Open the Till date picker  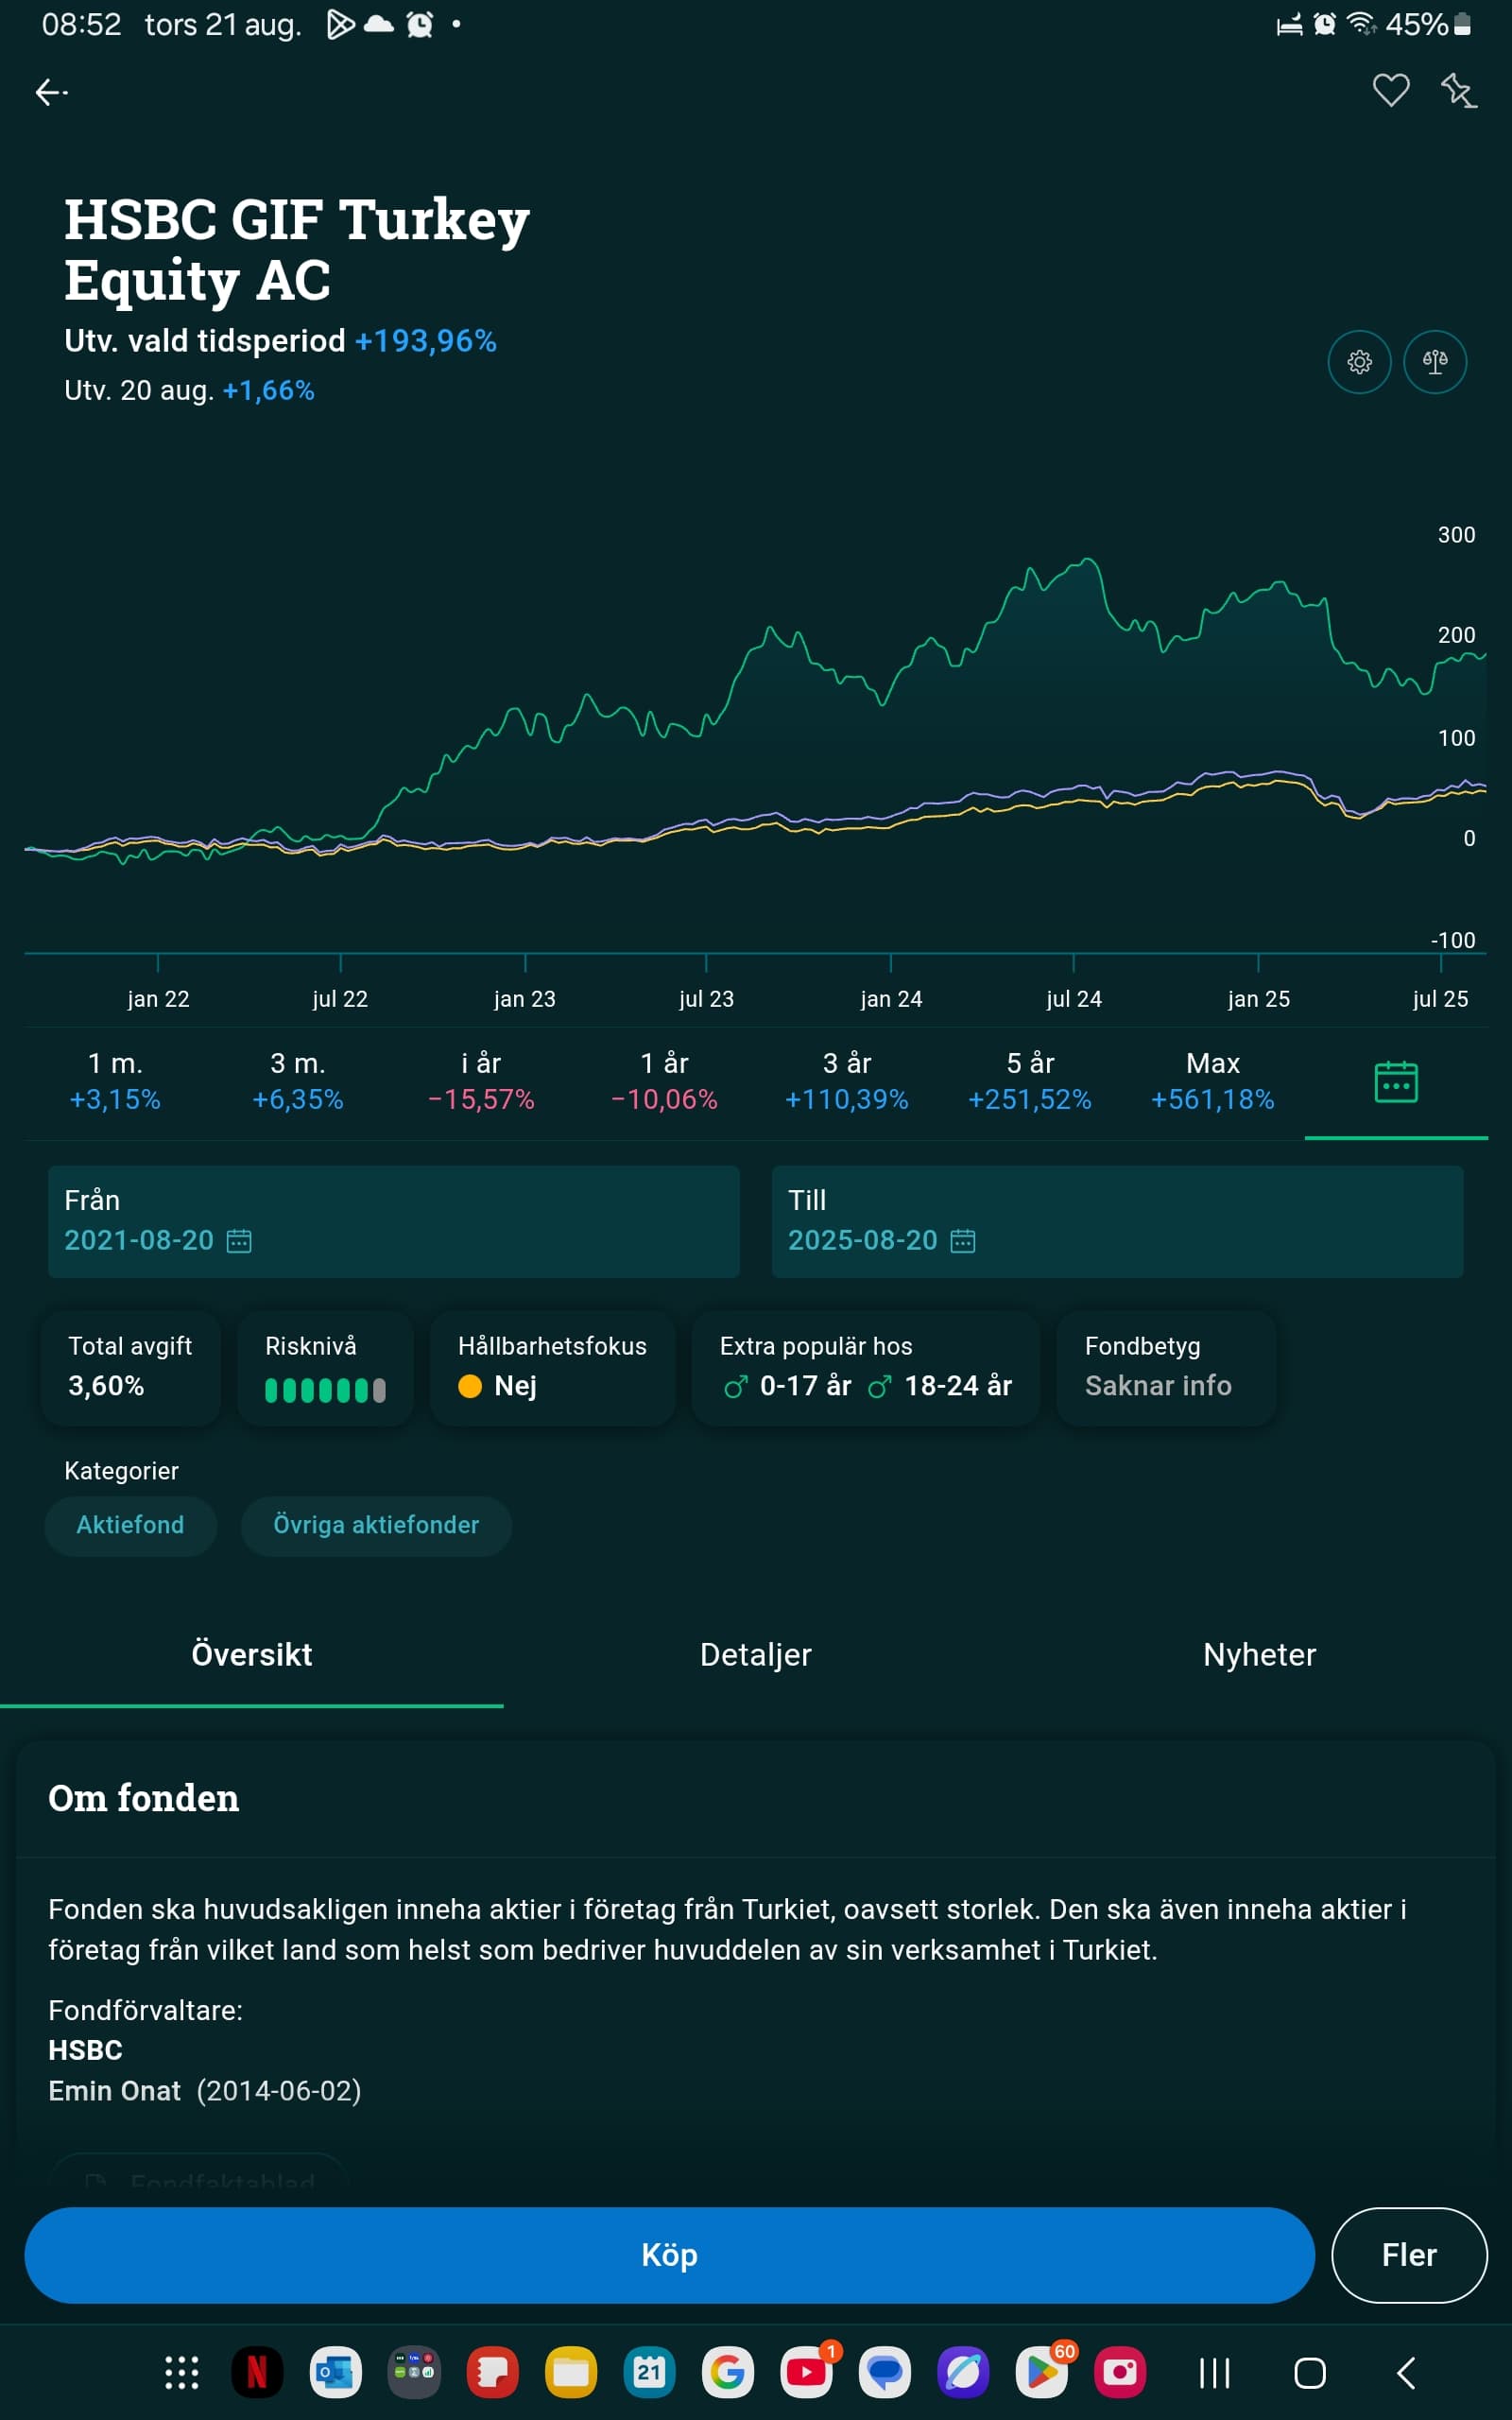(x=1117, y=1221)
